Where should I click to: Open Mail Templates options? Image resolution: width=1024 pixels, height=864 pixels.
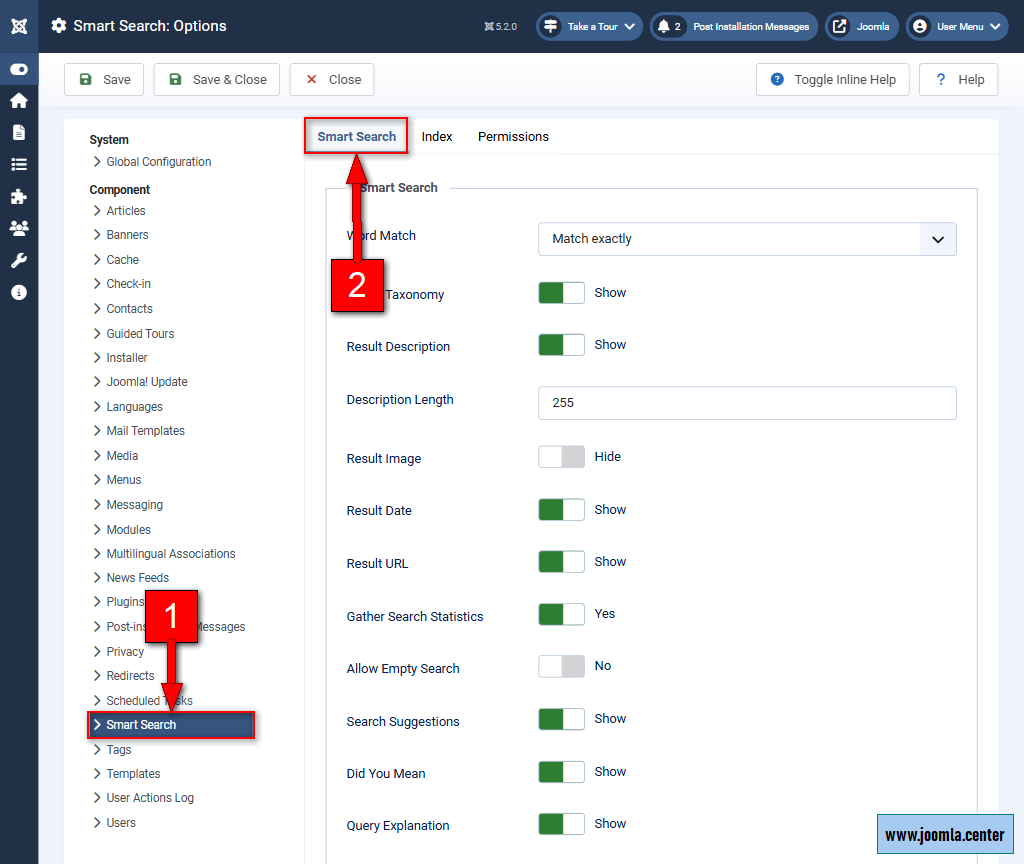(x=146, y=431)
